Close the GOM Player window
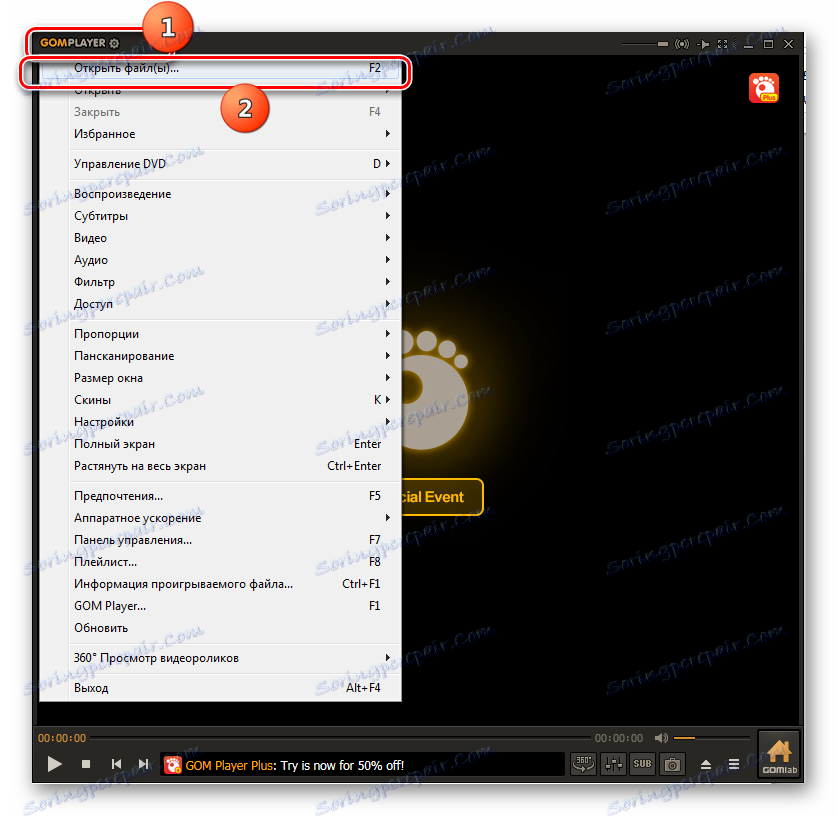The image size is (838, 816). point(788,44)
